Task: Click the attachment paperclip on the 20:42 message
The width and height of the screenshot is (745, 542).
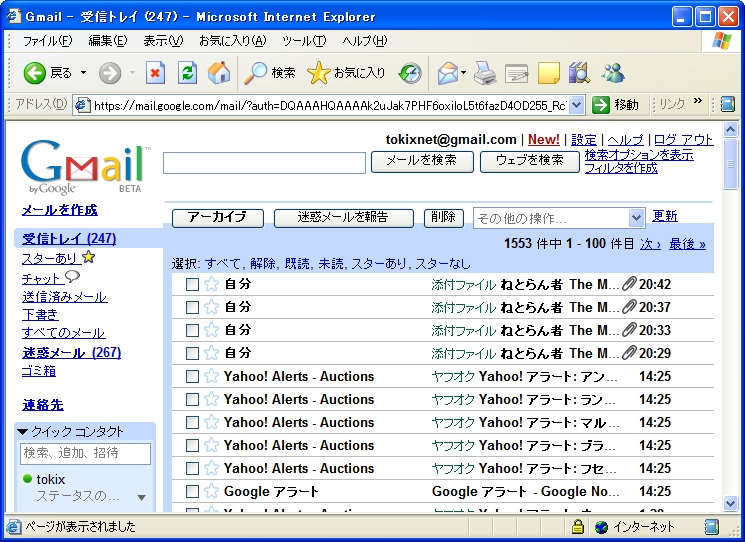Action: tap(629, 284)
